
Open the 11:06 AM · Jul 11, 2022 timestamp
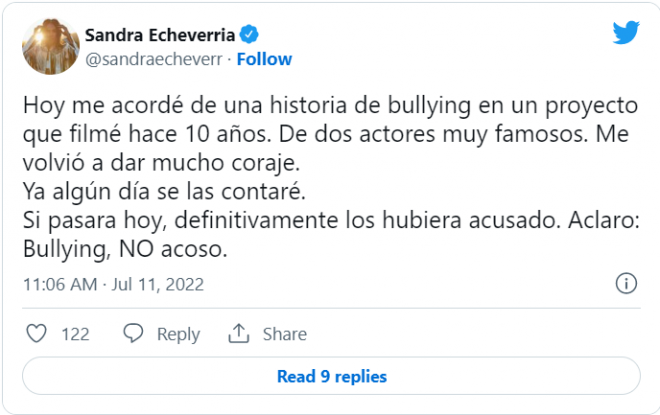(x=113, y=284)
